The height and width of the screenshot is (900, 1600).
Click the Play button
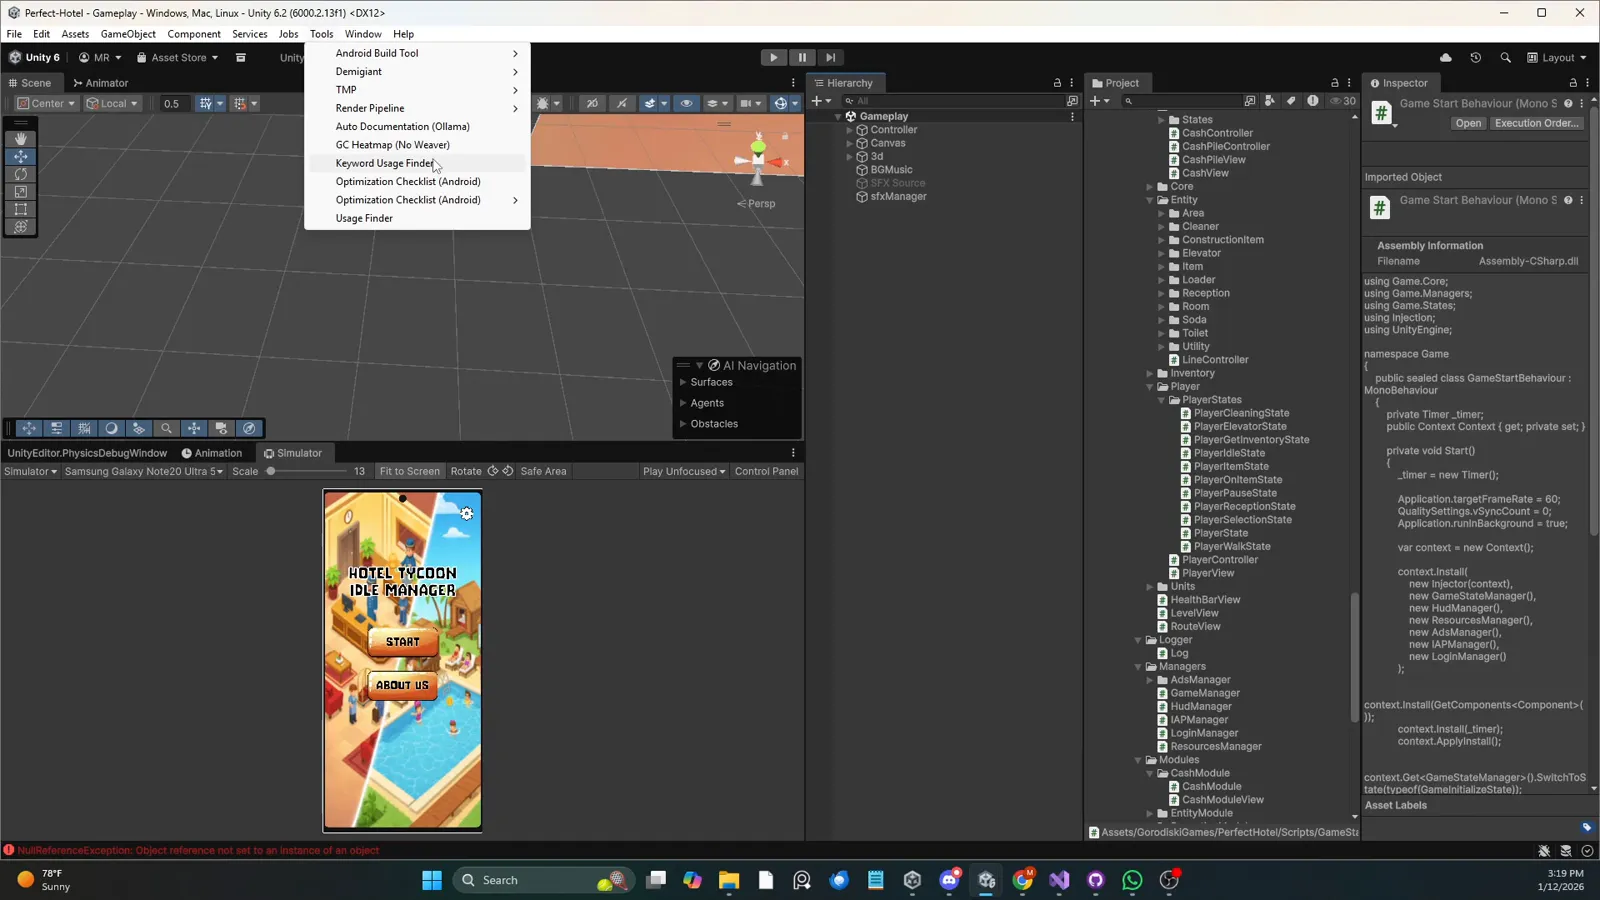773,58
